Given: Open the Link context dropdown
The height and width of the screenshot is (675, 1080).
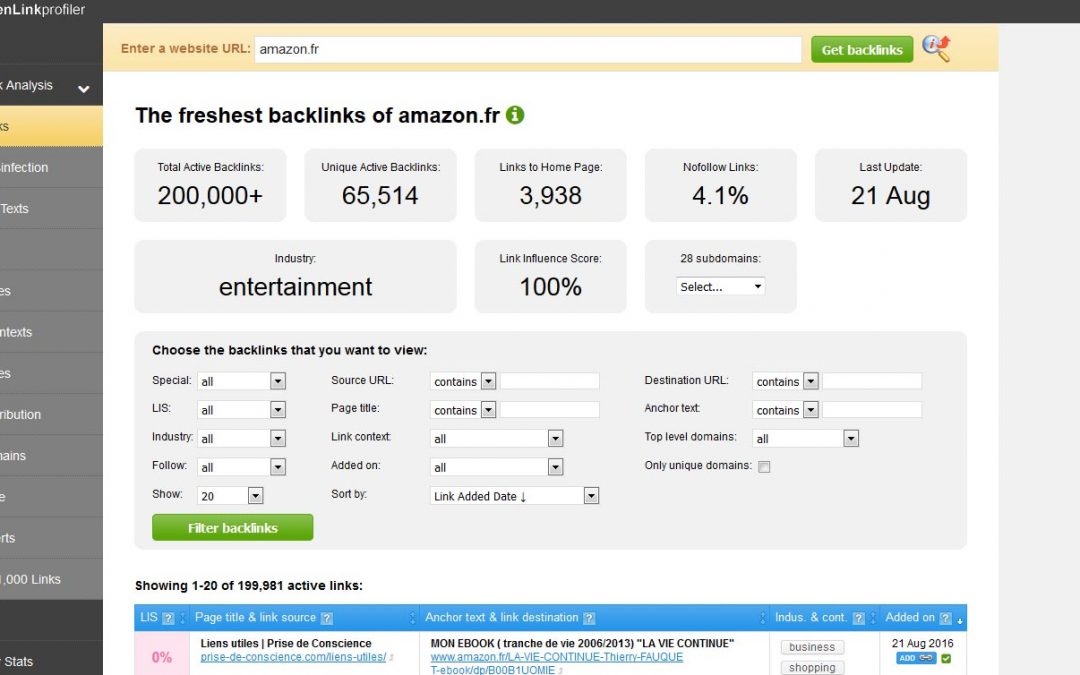Looking at the screenshot, I should coord(497,439).
